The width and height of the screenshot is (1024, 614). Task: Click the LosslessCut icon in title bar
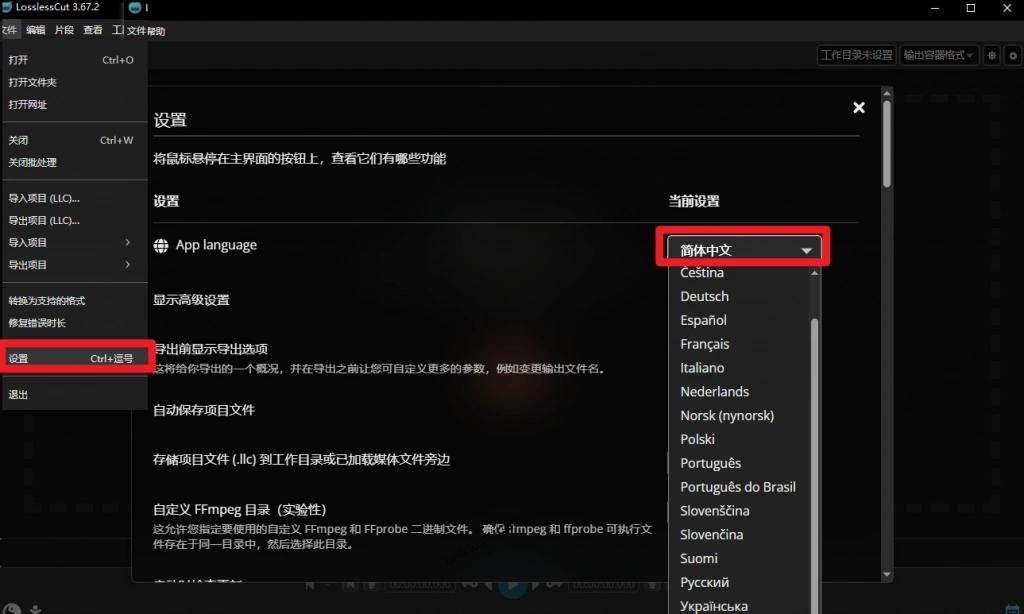click(x=8, y=8)
